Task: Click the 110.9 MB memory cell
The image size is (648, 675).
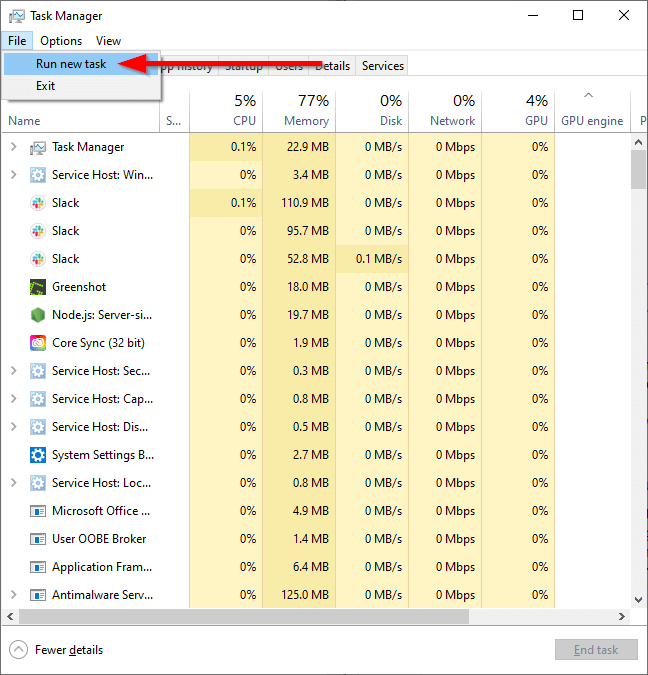Action: (299, 203)
